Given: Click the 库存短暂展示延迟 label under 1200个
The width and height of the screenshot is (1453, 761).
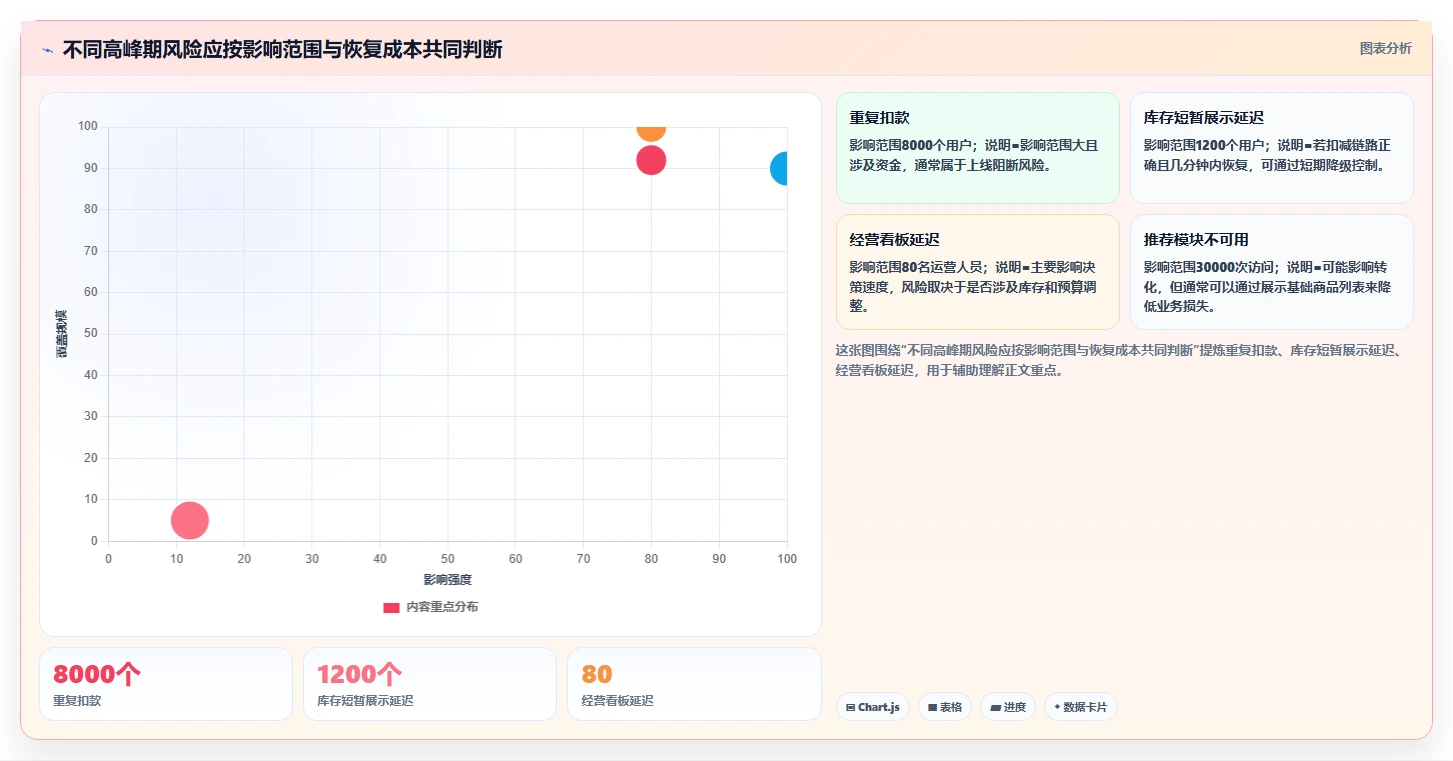Looking at the screenshot, I should click(365, 701).
